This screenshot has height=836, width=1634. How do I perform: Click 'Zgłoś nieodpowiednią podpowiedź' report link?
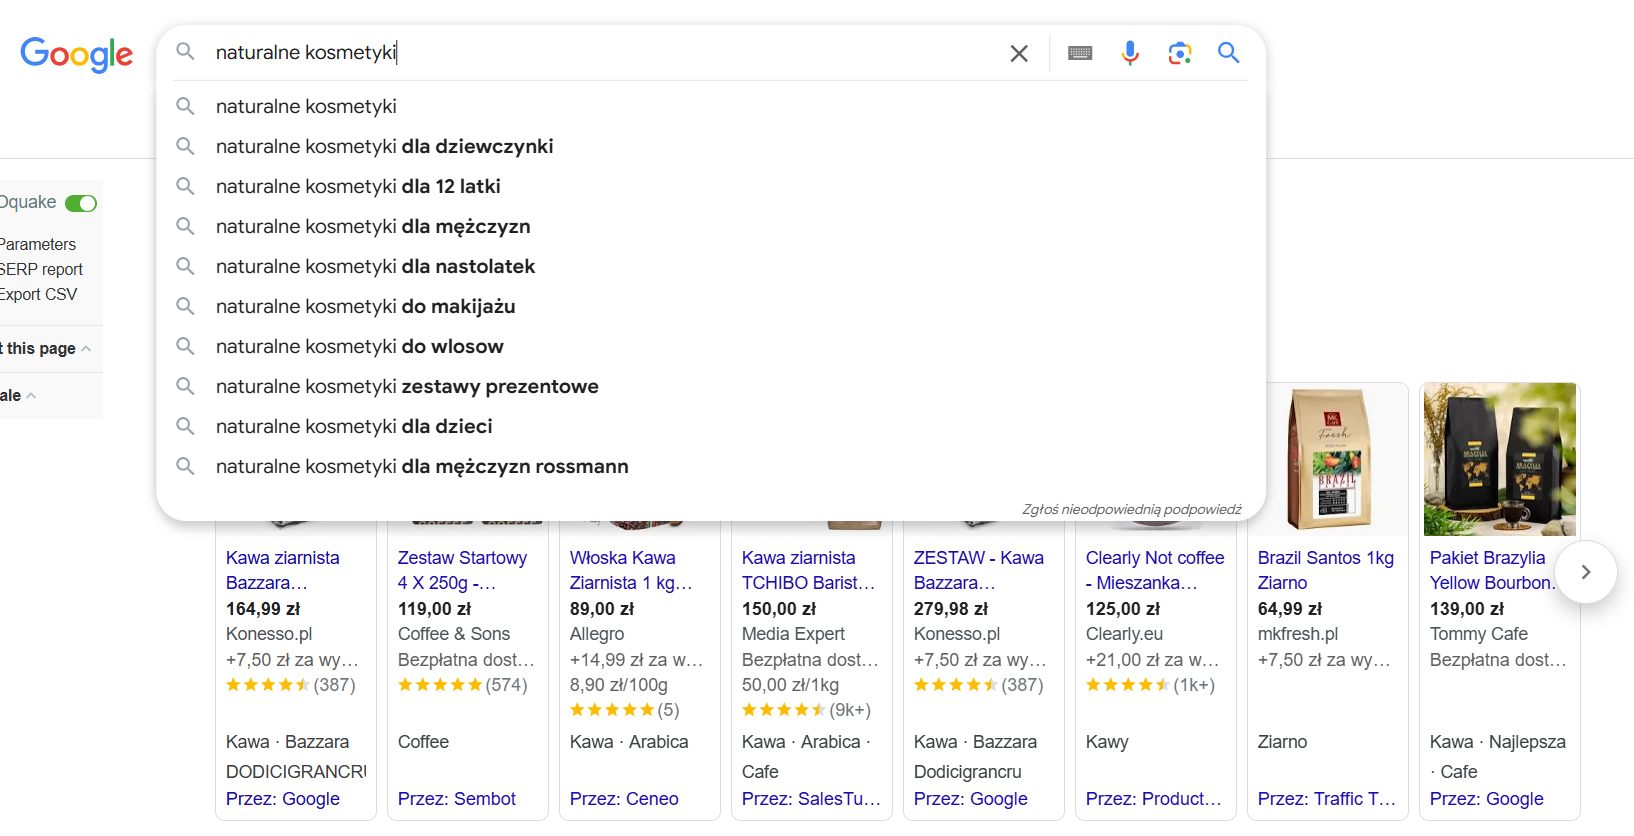pyautogui.click(x=1131, y=509)
